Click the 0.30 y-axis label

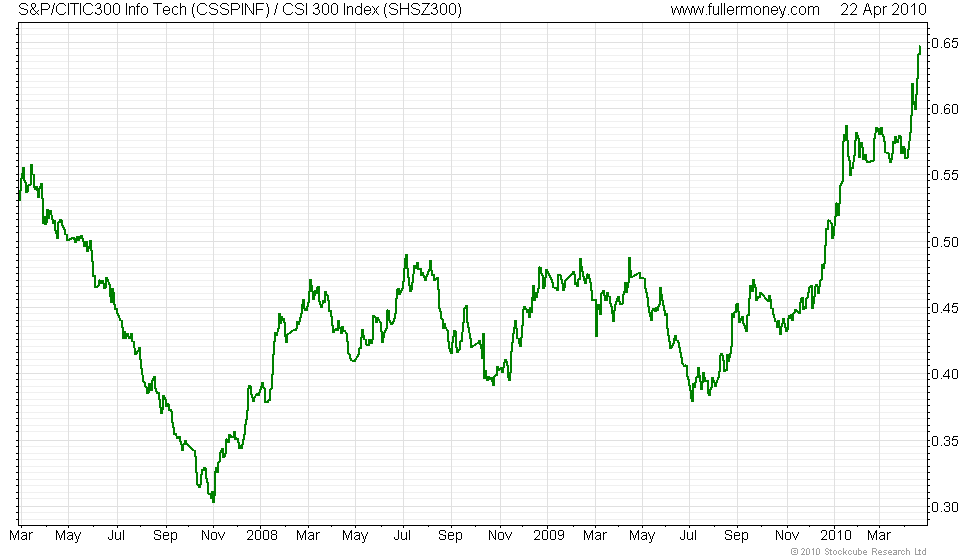[x=944, y=507]
